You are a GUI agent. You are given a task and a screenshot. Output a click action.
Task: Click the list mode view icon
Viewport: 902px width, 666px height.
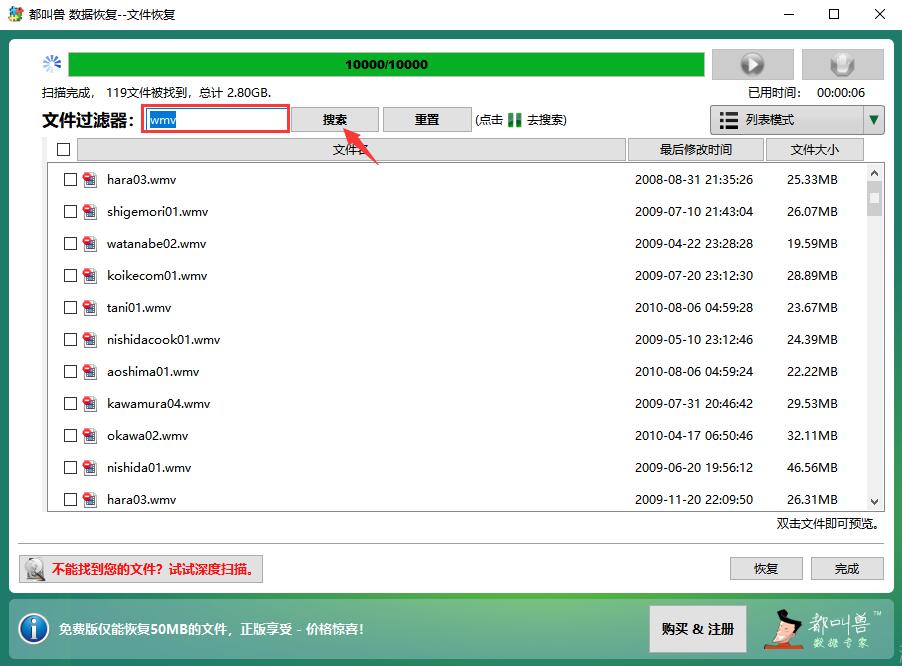(x=729, y=120)
